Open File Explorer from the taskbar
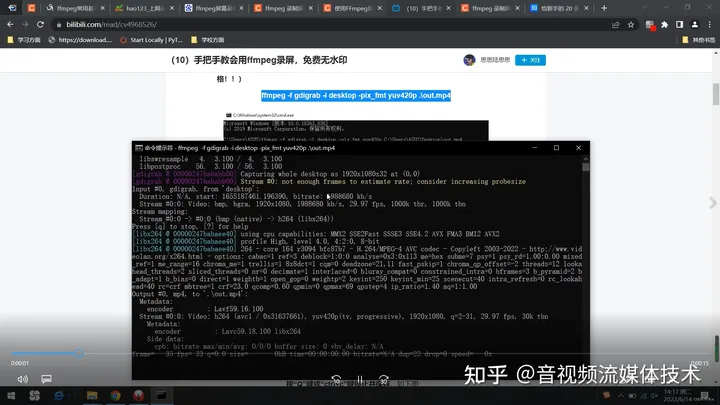The height and width of the screenshot is (405, 720). pyautogui.click(x=92, y=395)
